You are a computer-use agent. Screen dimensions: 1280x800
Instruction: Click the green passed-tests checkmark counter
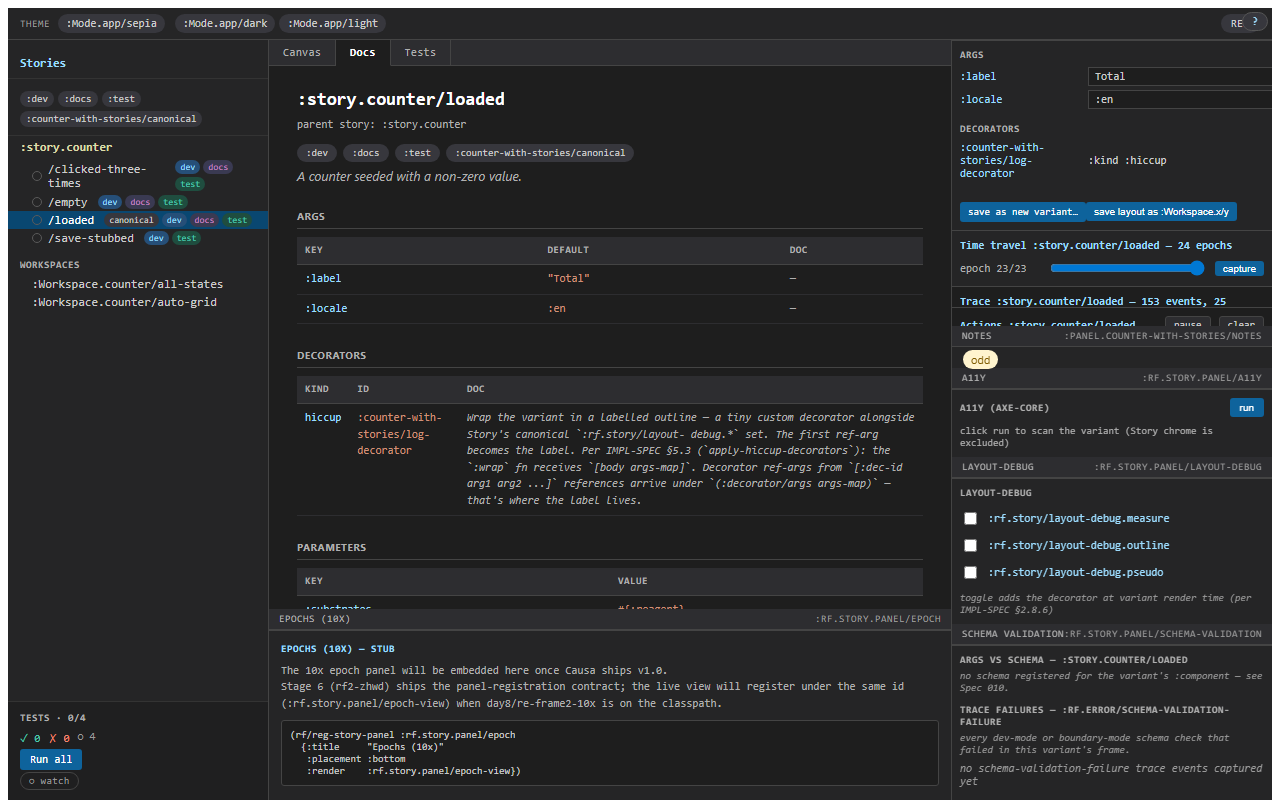point(30,738)
